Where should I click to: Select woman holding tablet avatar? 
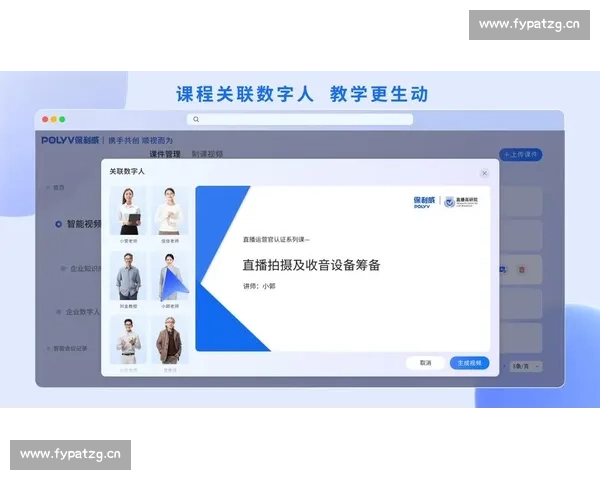tap(128, 211)
